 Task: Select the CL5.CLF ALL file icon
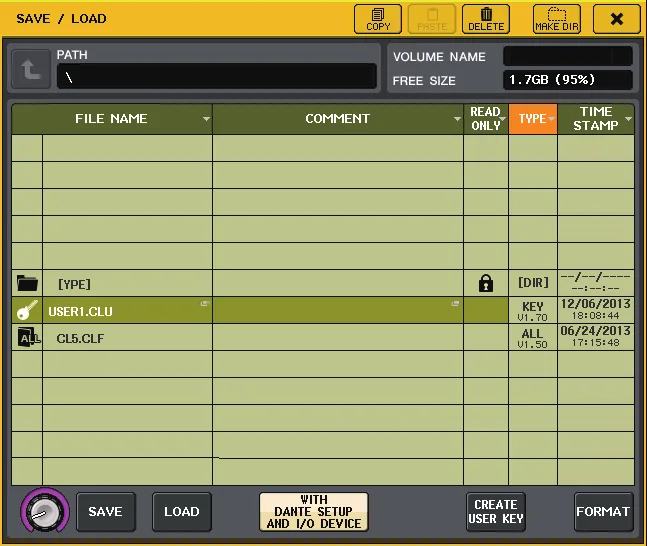click(28, 338)
